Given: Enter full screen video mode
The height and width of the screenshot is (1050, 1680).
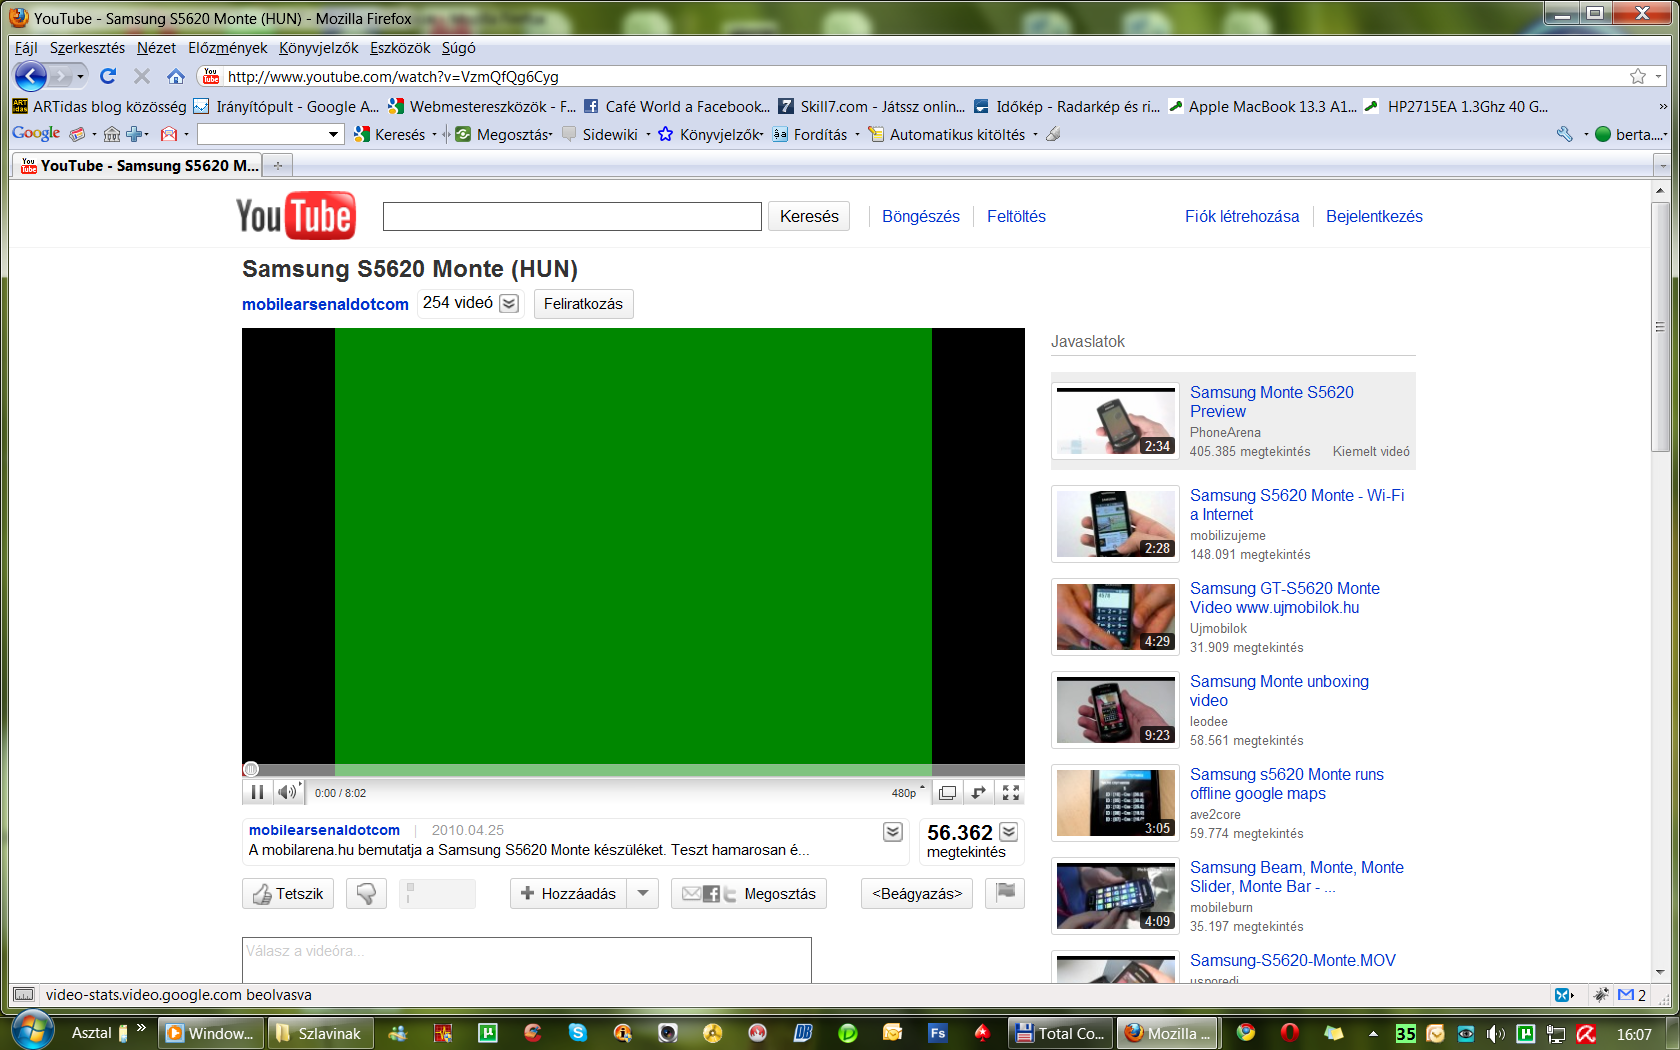Looking at the screenshot, I should 1011,793.
